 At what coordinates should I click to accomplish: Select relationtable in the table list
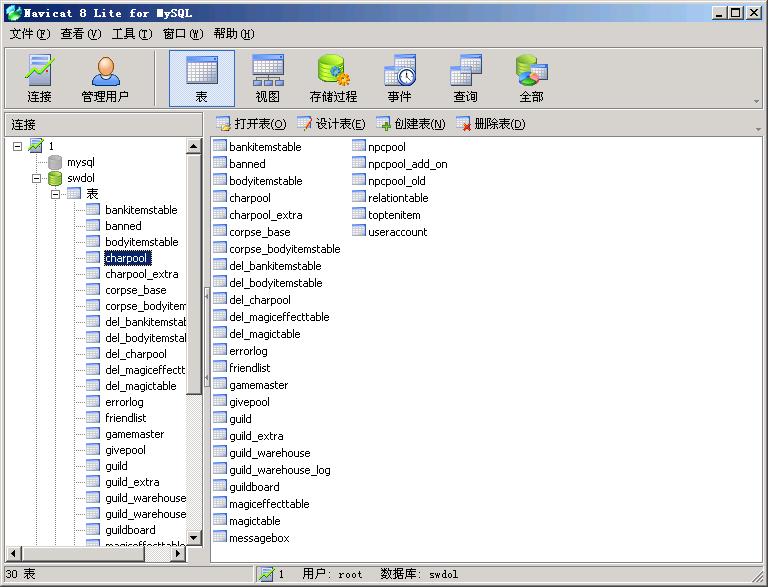(x=398, y=198)
